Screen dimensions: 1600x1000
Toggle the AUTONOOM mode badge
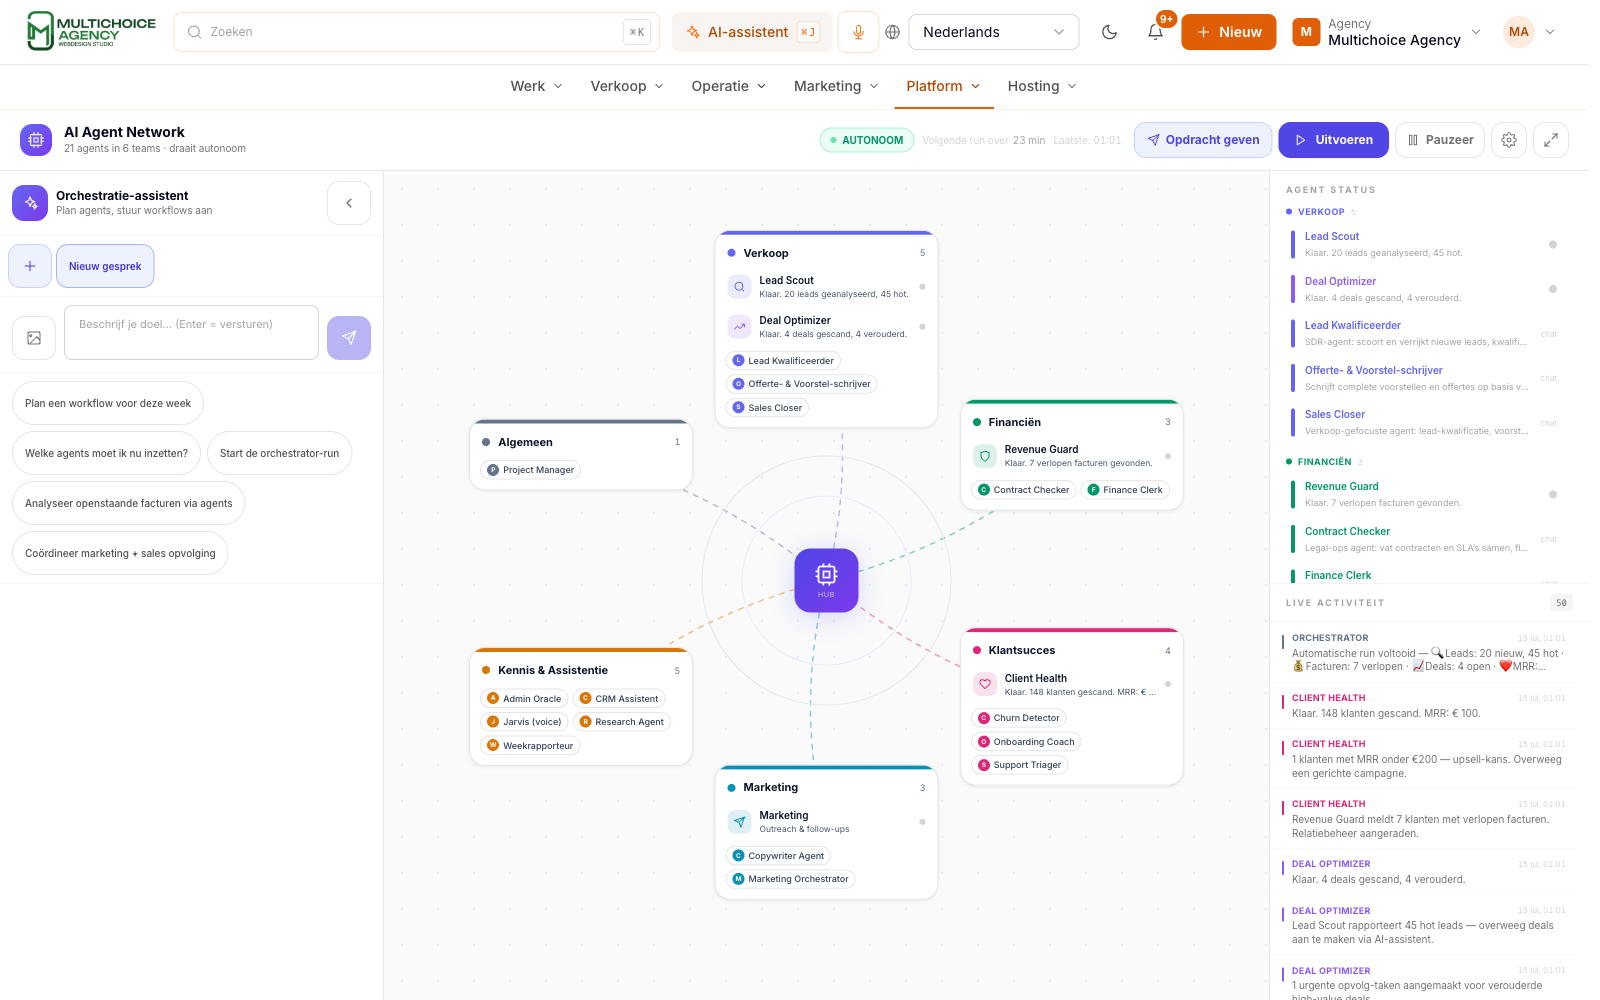867,140
